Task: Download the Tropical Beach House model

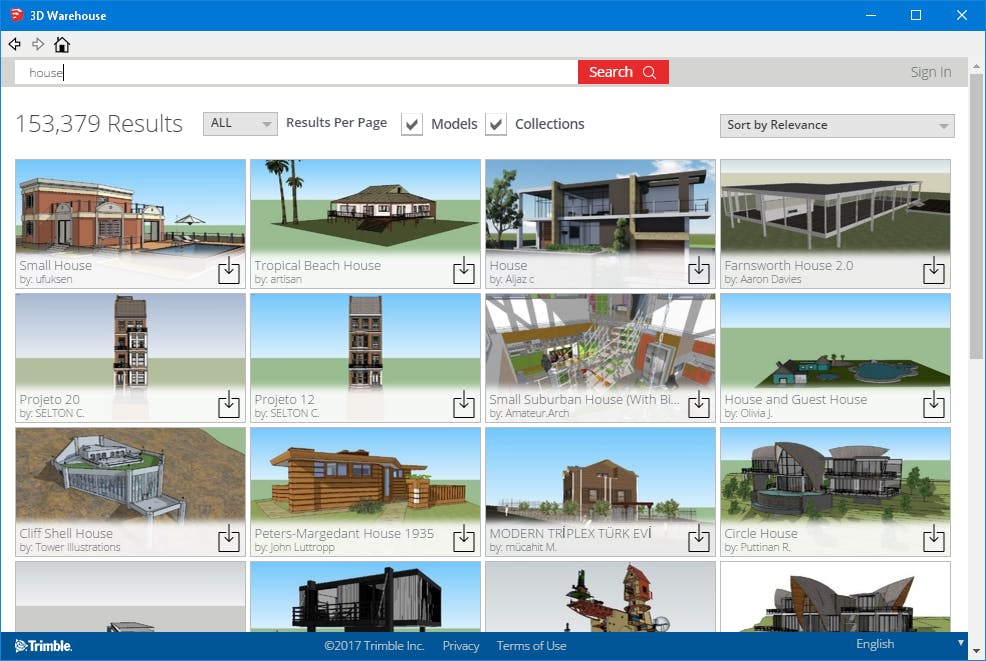Action: click(464, 270)
